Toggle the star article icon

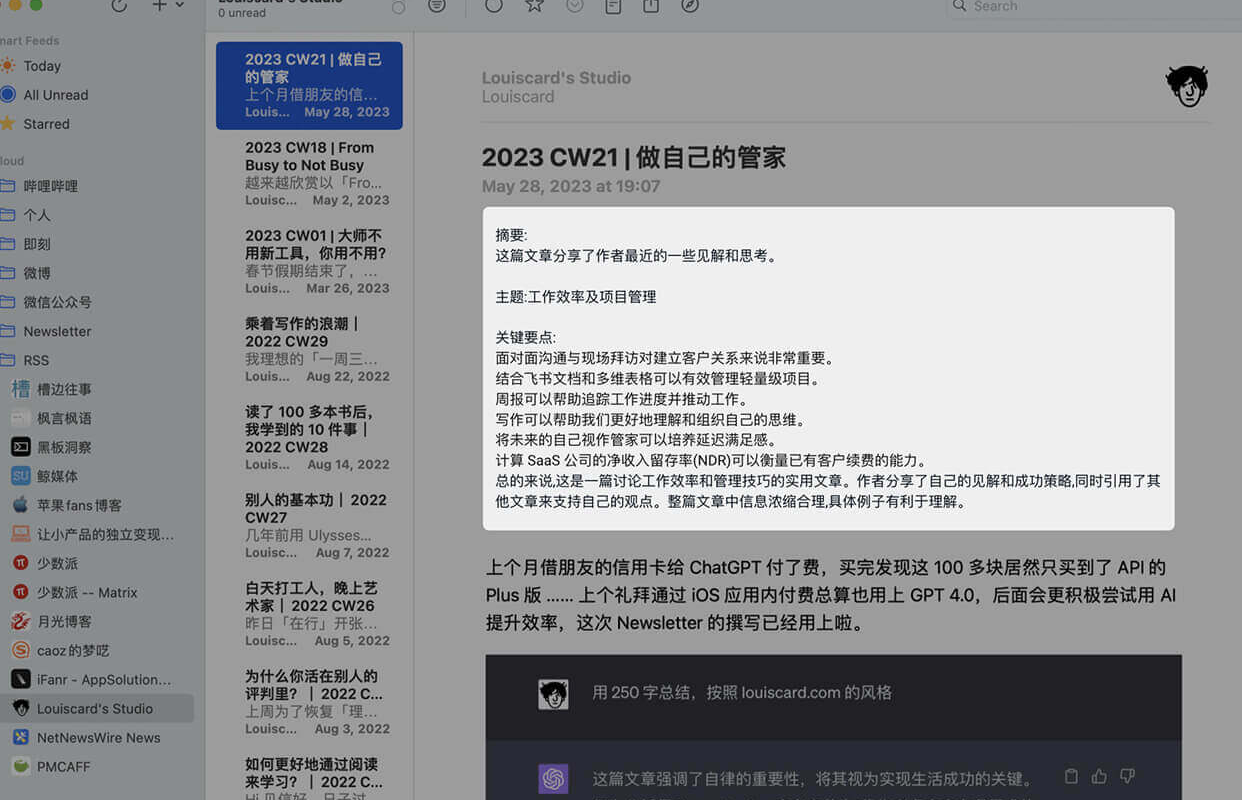(535, 6)
